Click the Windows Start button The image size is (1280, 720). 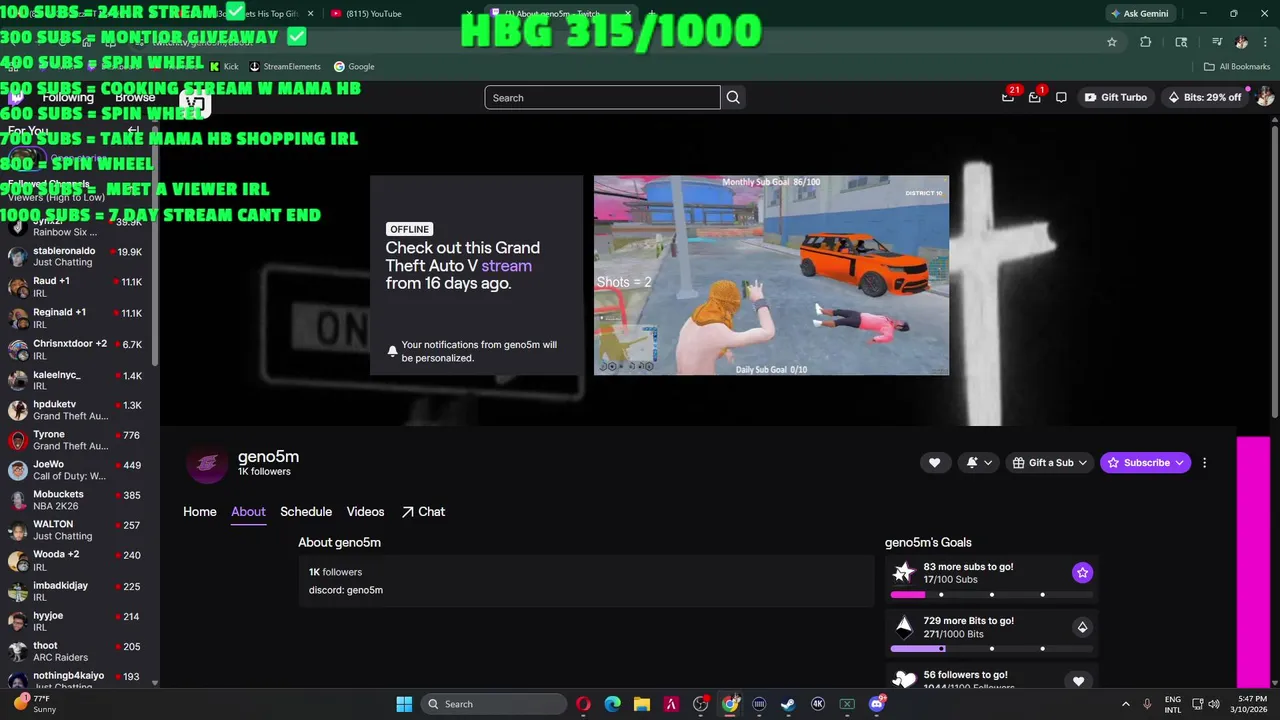click(x=404, y=704)
